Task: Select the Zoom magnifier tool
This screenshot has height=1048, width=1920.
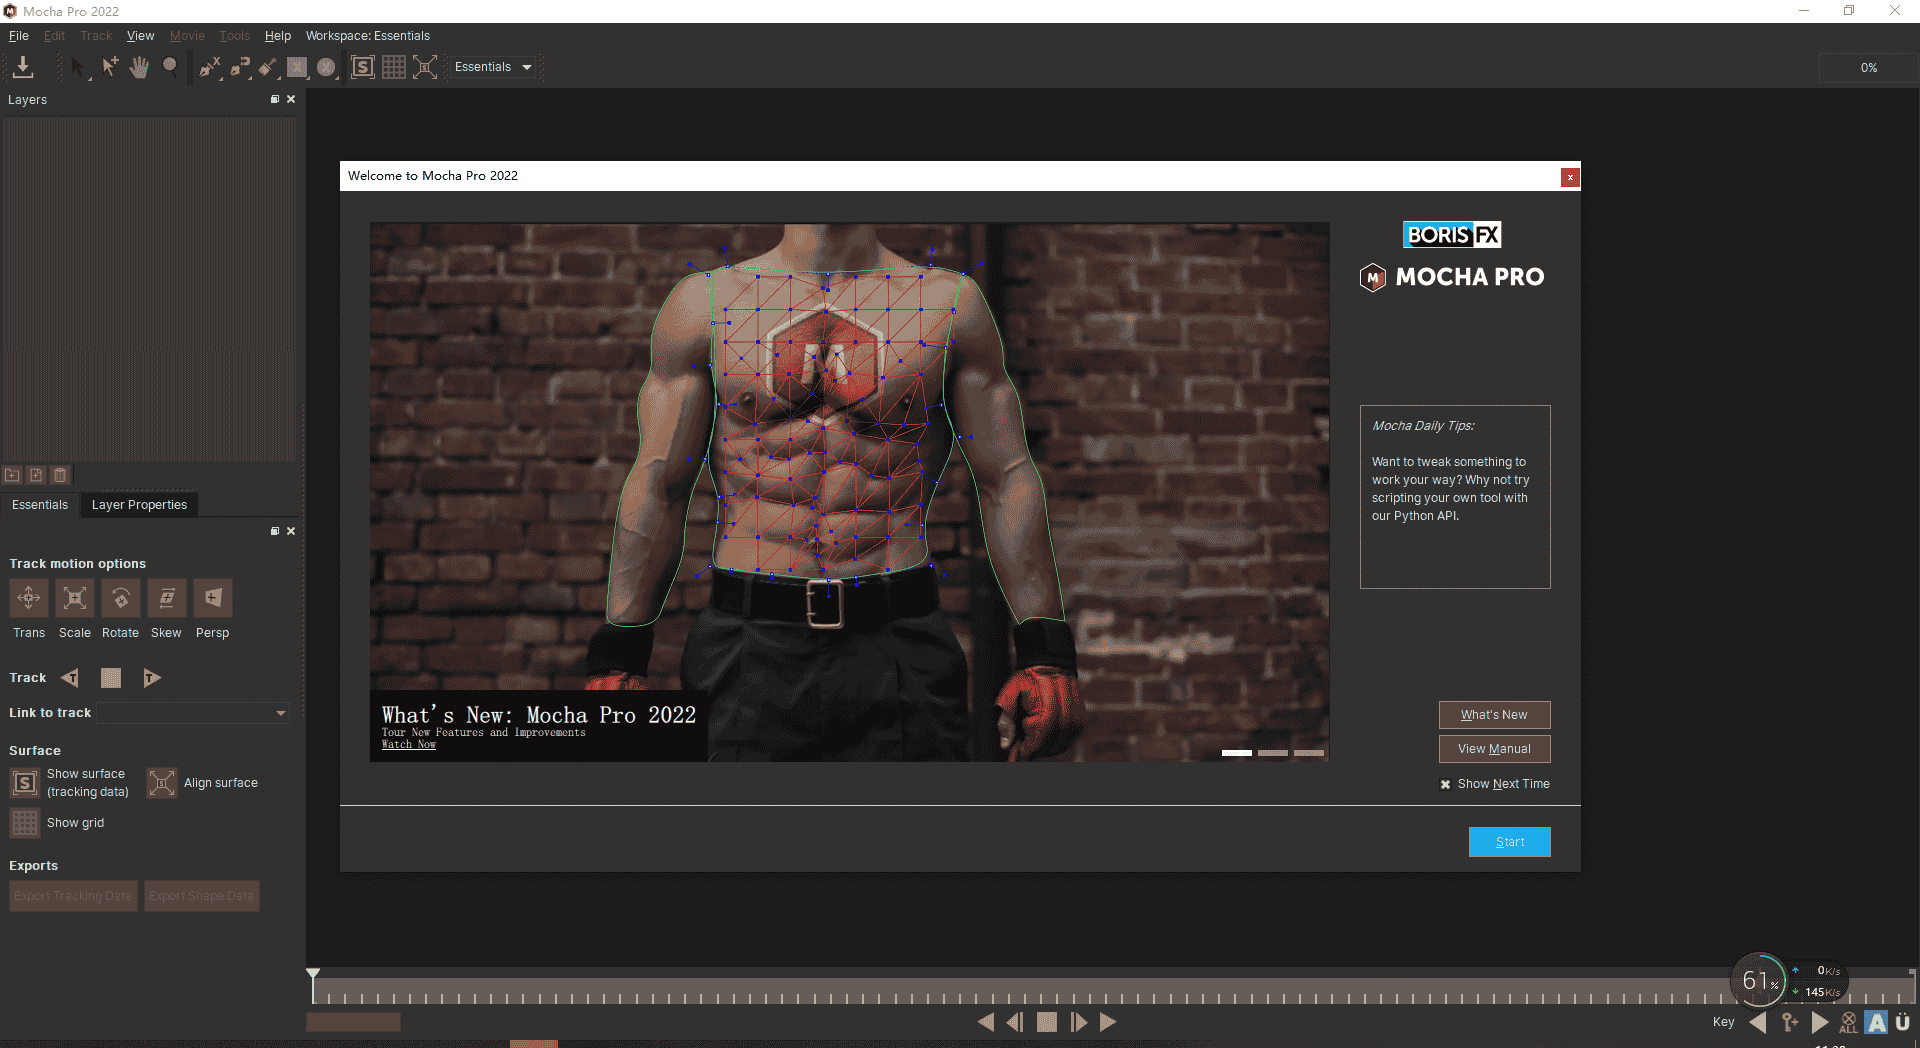Action: point(170,67)
